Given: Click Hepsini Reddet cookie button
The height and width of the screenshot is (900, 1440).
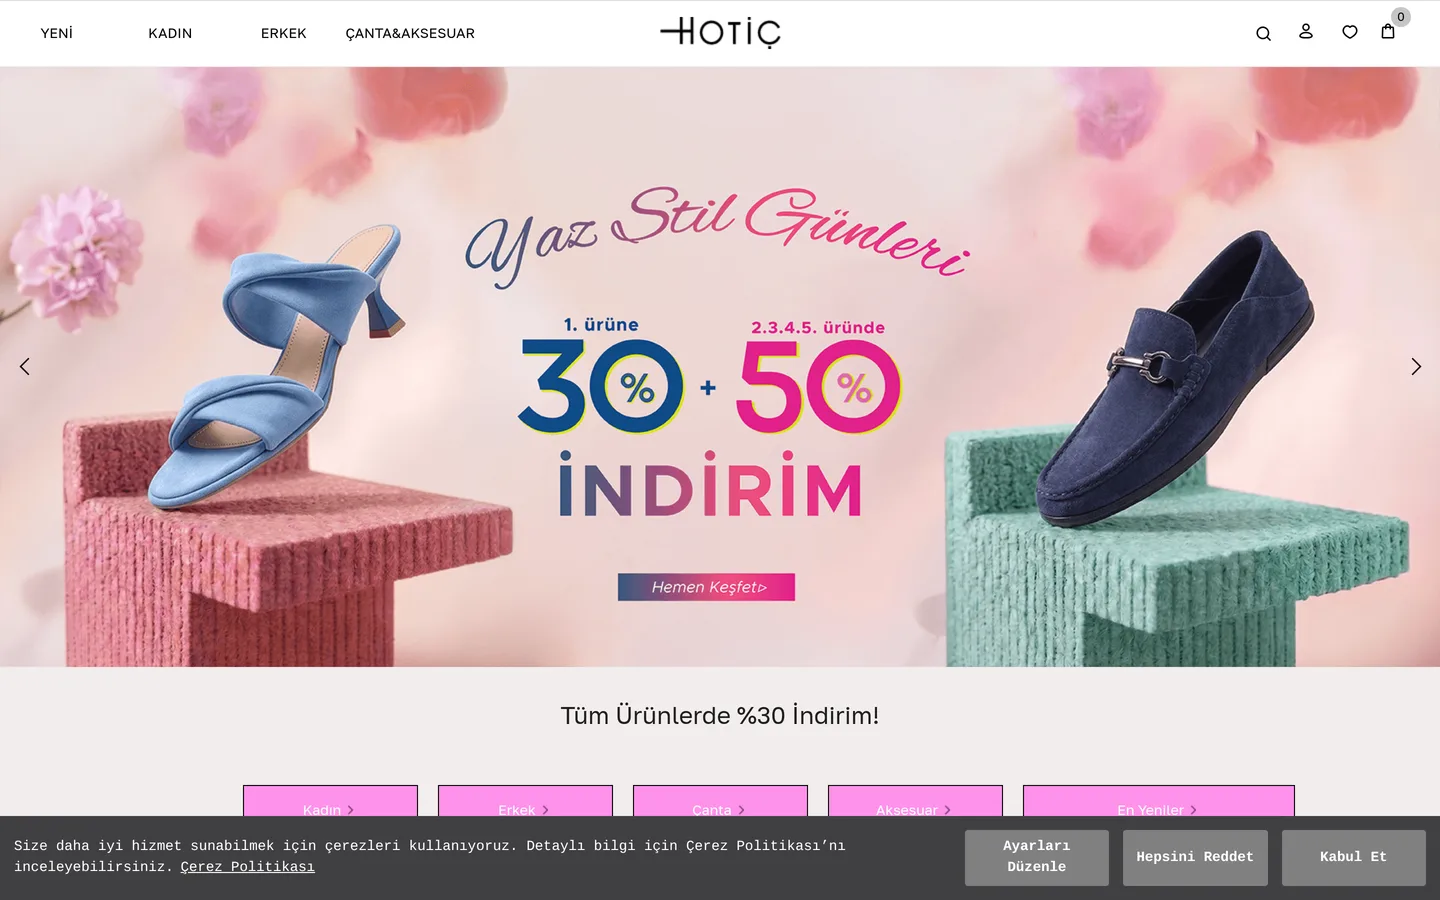Looking at the screenshot, I should click(x=1195, y=857).
